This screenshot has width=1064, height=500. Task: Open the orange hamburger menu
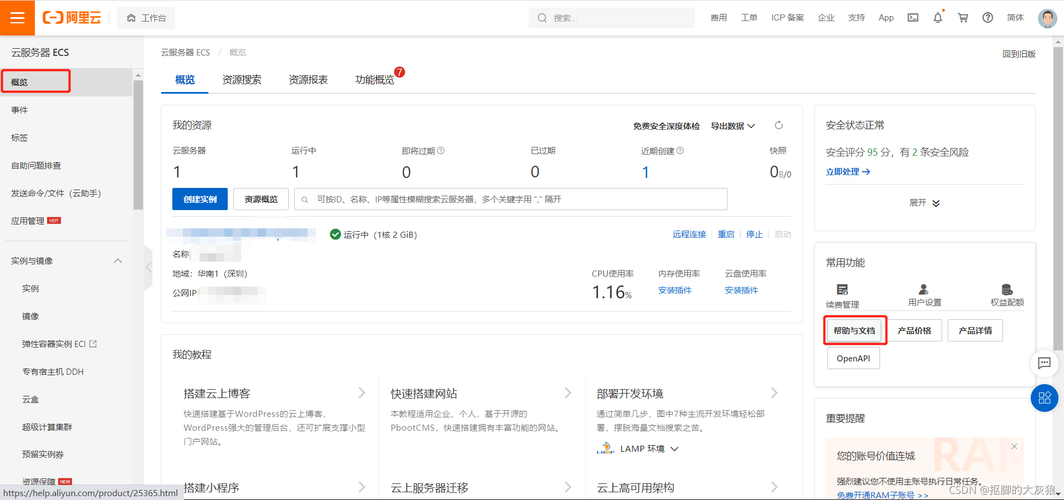pyautogui.click(x=17, y=18)
